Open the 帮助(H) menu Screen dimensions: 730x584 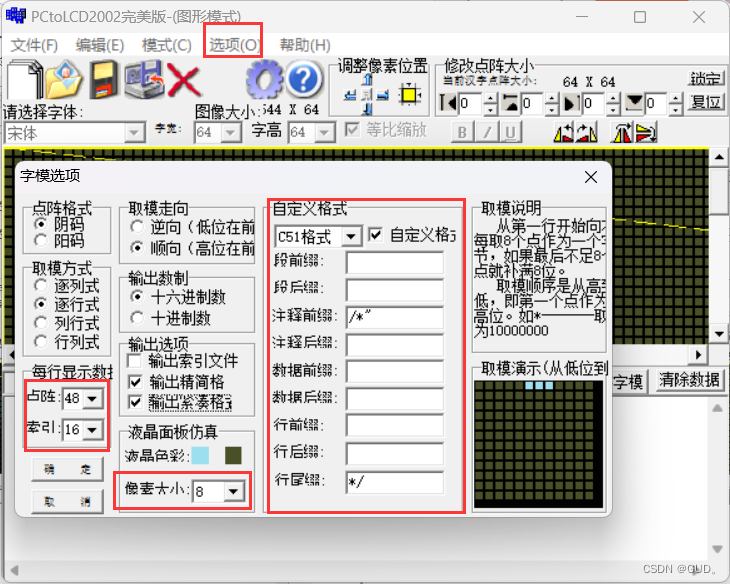tap(305, 45)
